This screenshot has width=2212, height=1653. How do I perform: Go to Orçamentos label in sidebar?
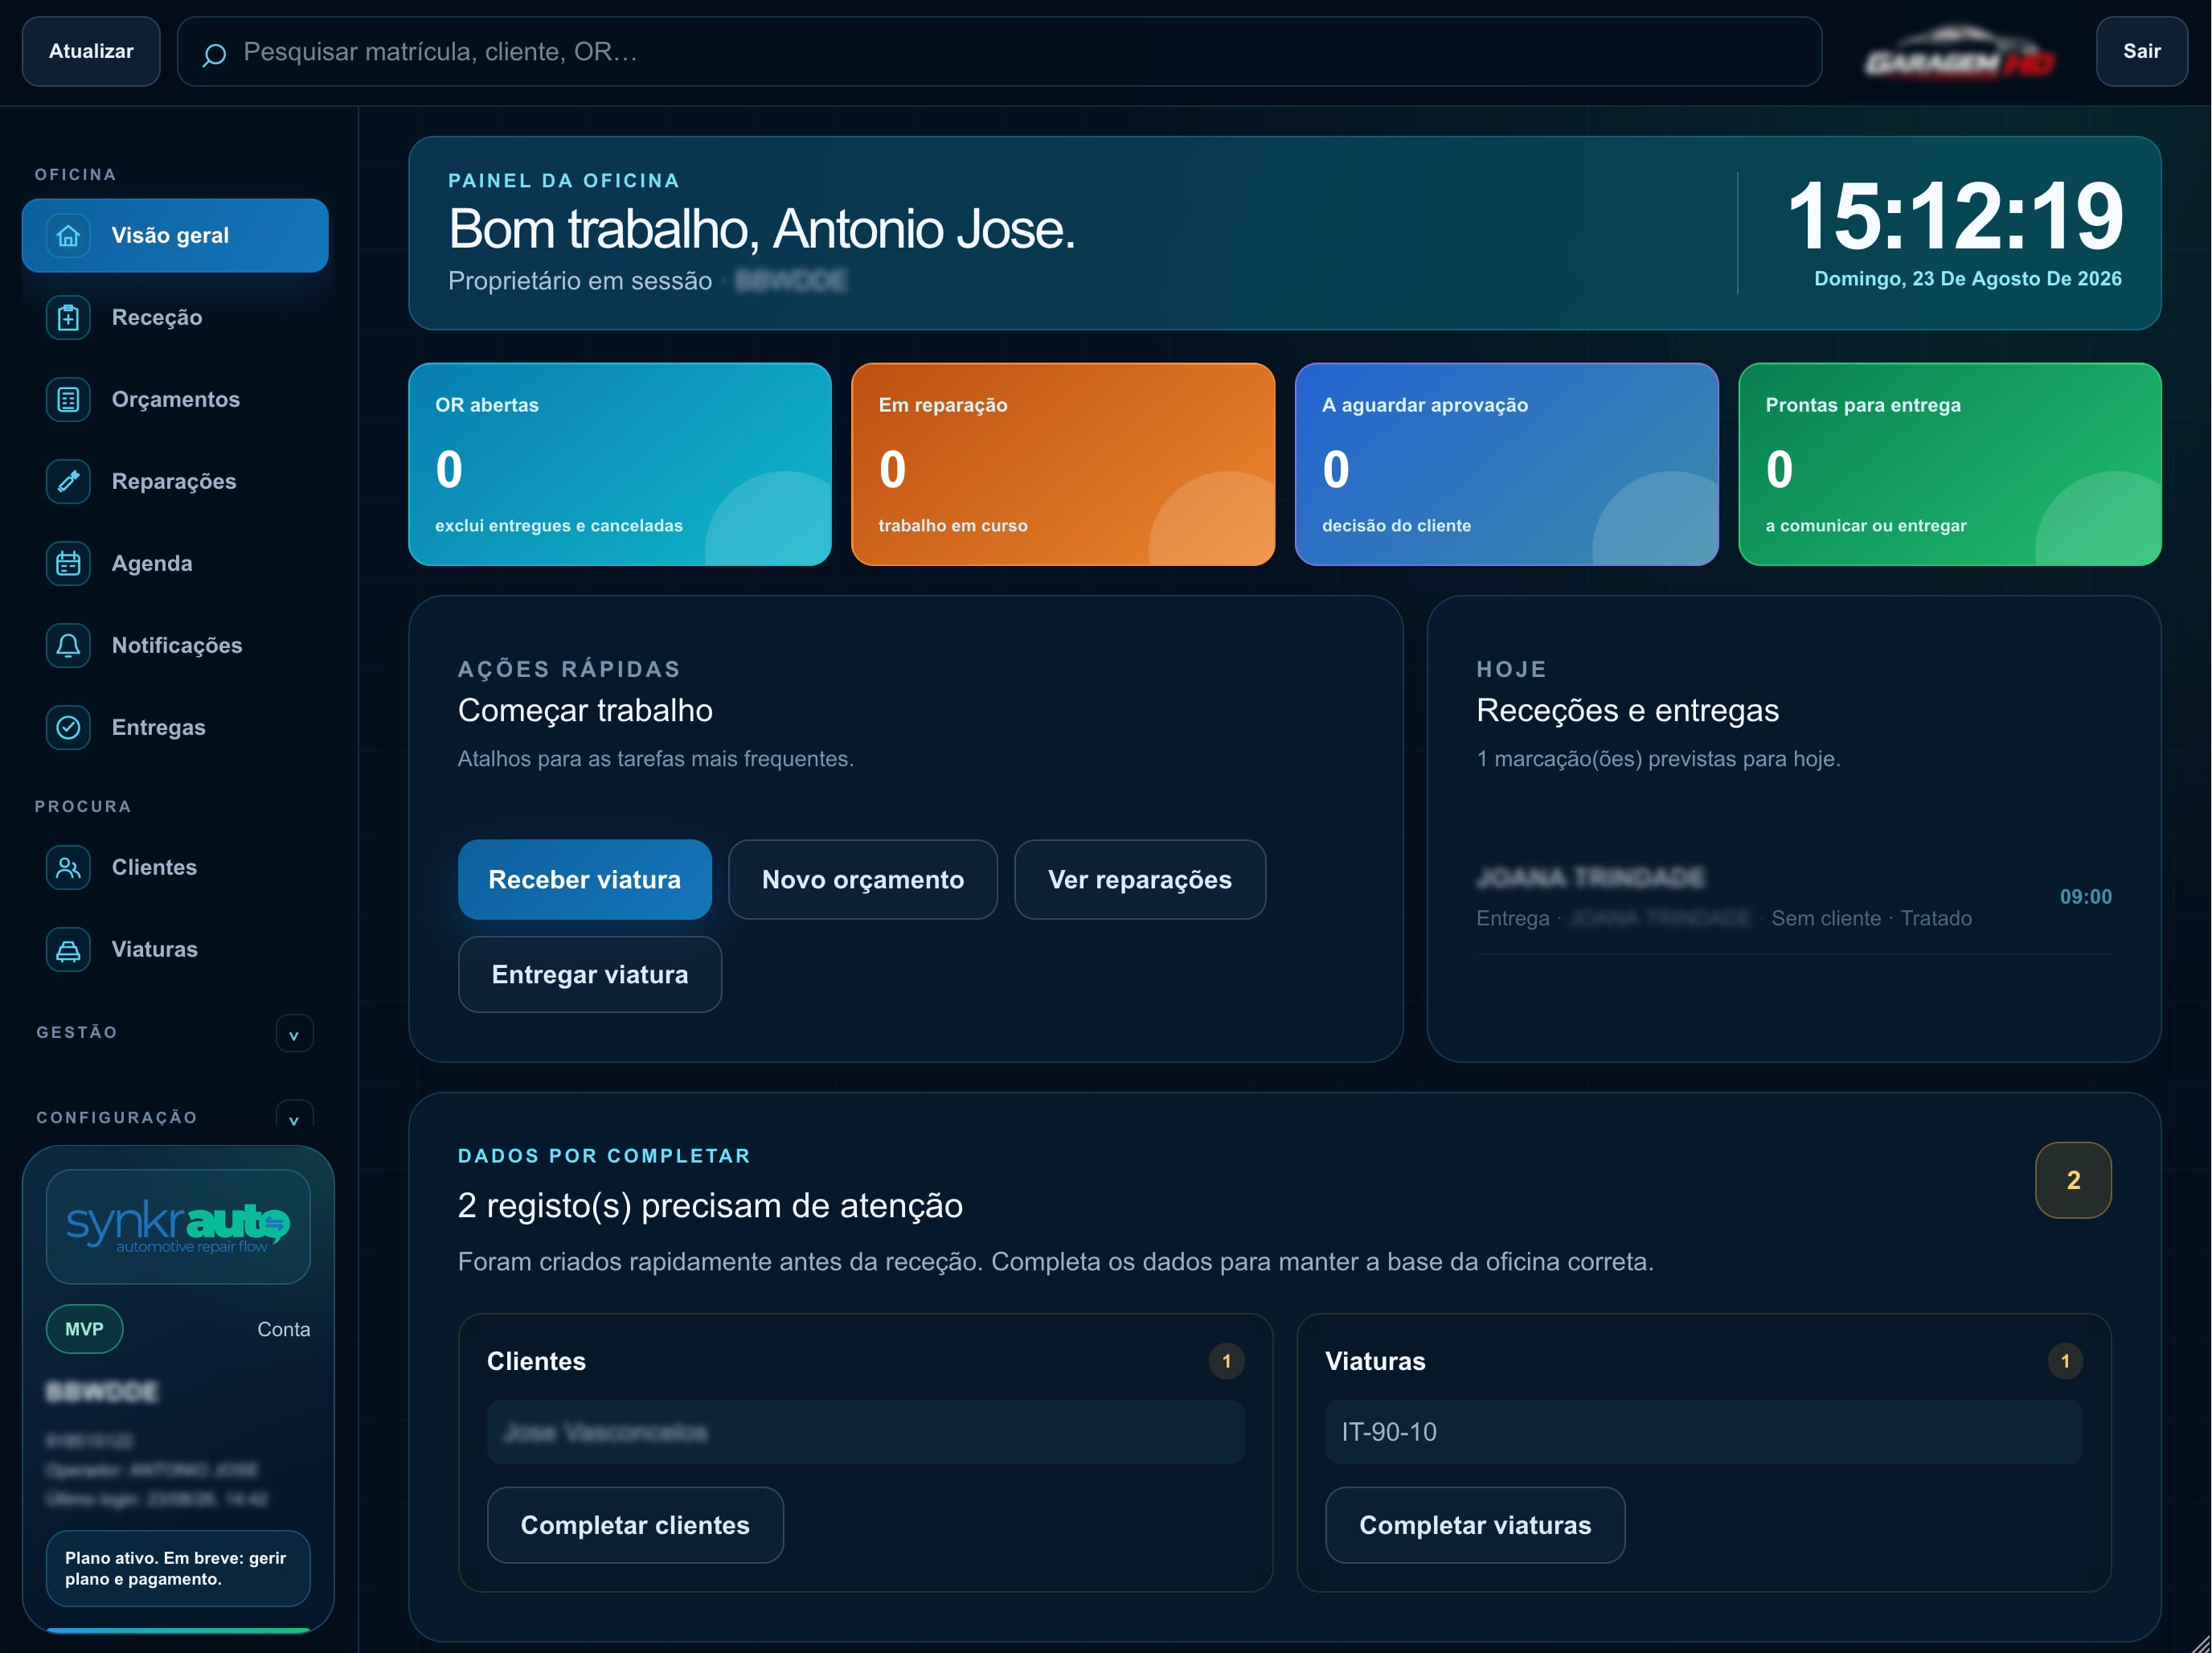[176, 399]
